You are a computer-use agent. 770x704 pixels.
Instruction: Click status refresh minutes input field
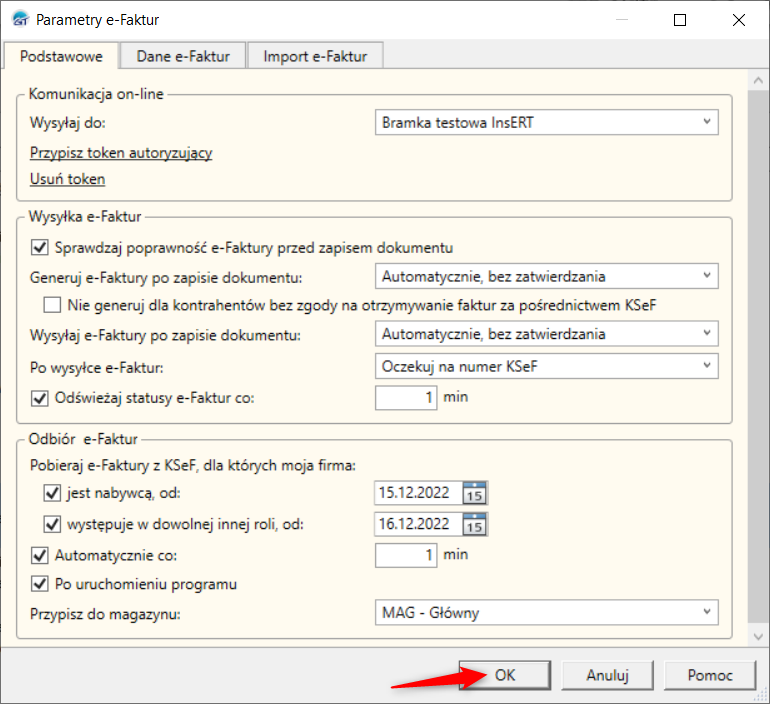pyautogui.click(x=406, y=397)
